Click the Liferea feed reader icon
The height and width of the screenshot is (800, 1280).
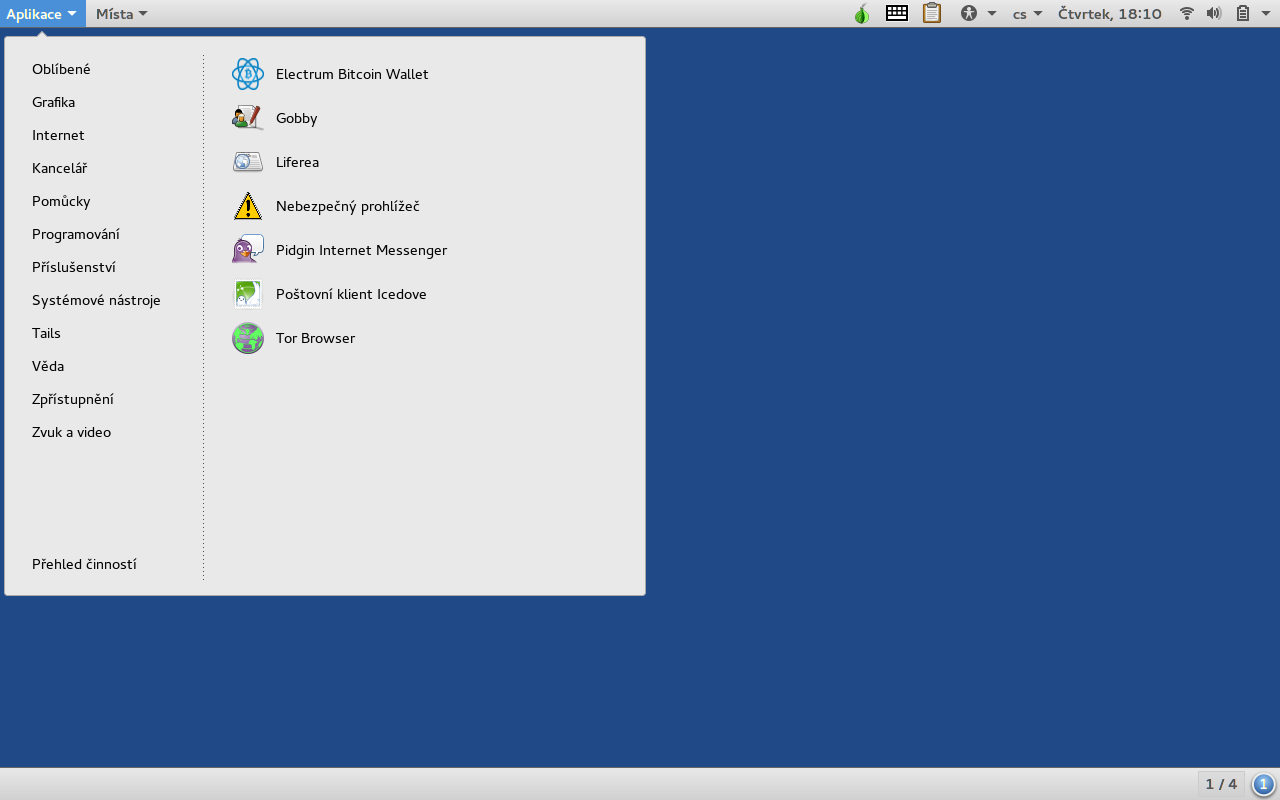[248, 162]
